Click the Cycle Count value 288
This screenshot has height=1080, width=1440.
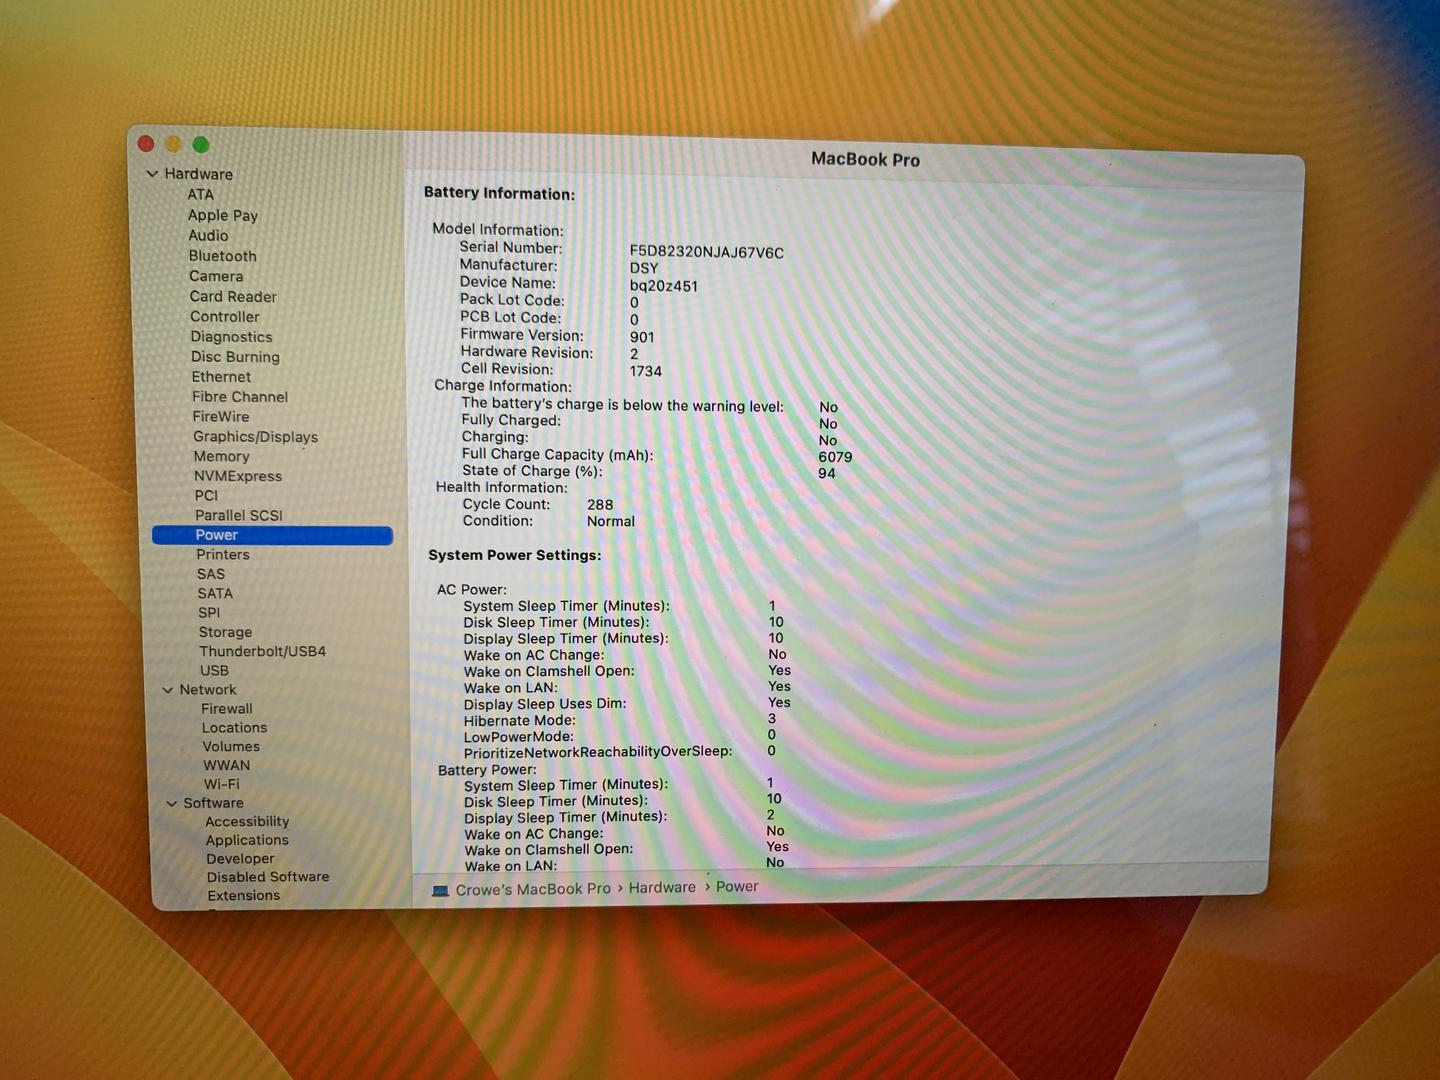(x=600, y=505)
